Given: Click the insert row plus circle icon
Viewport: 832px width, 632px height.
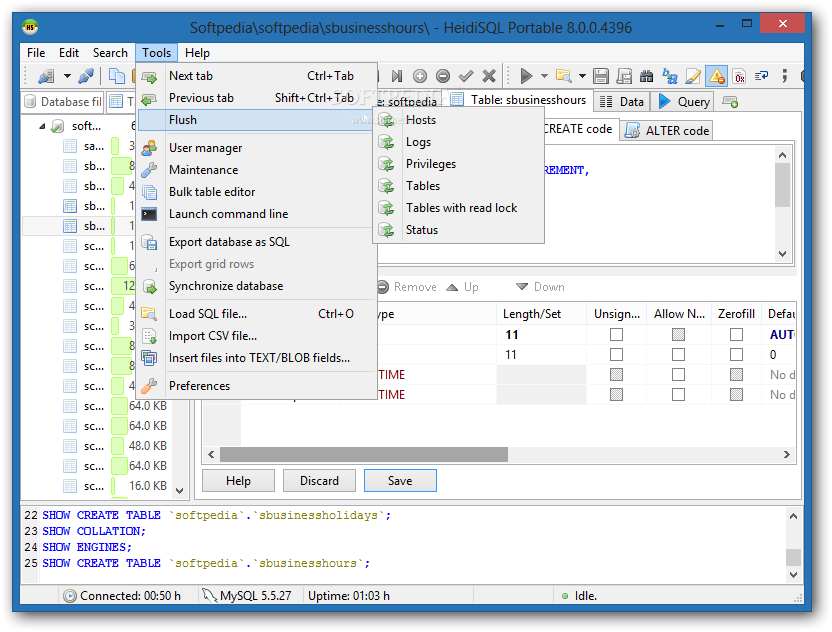Looking at the screenshot, I should tap(420, 76).
